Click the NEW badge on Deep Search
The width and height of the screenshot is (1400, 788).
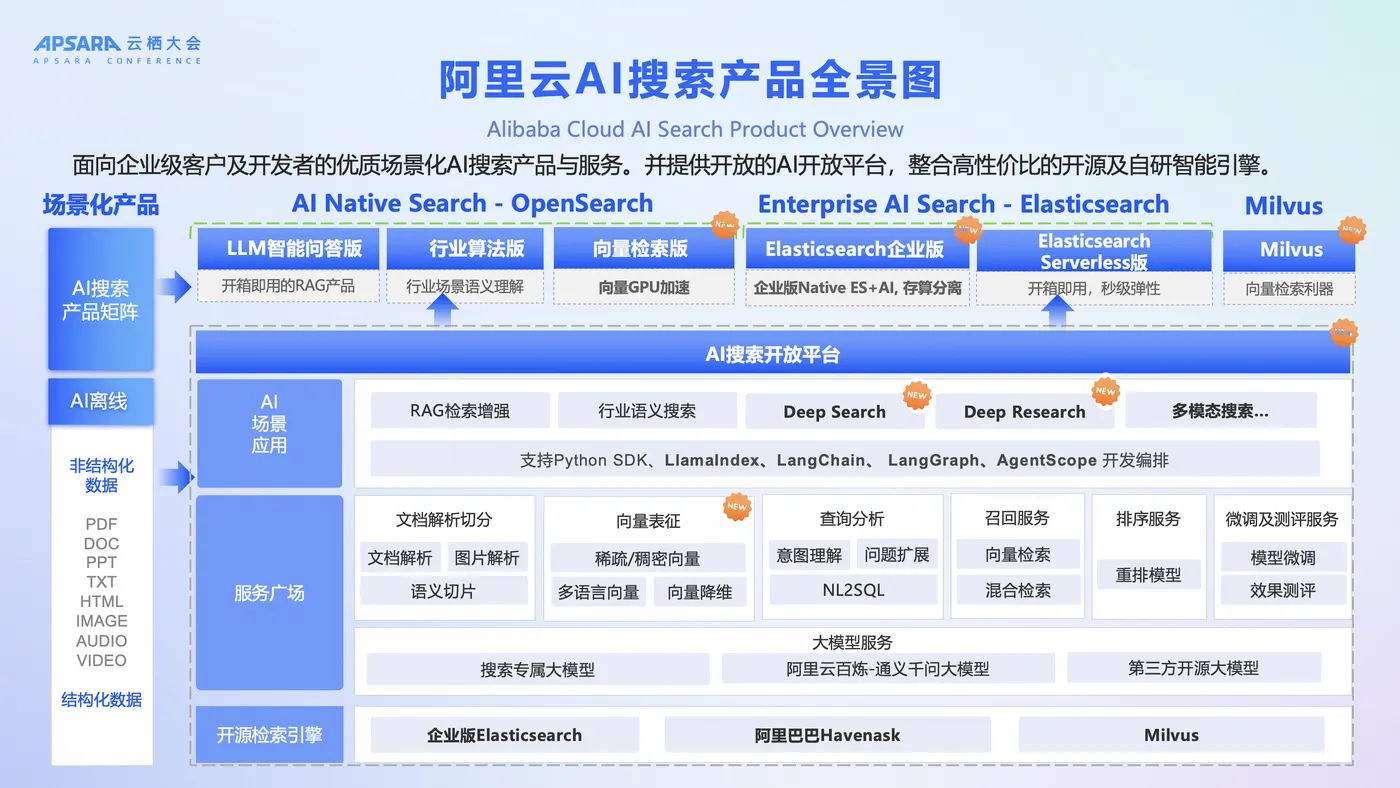click(917, 394)
